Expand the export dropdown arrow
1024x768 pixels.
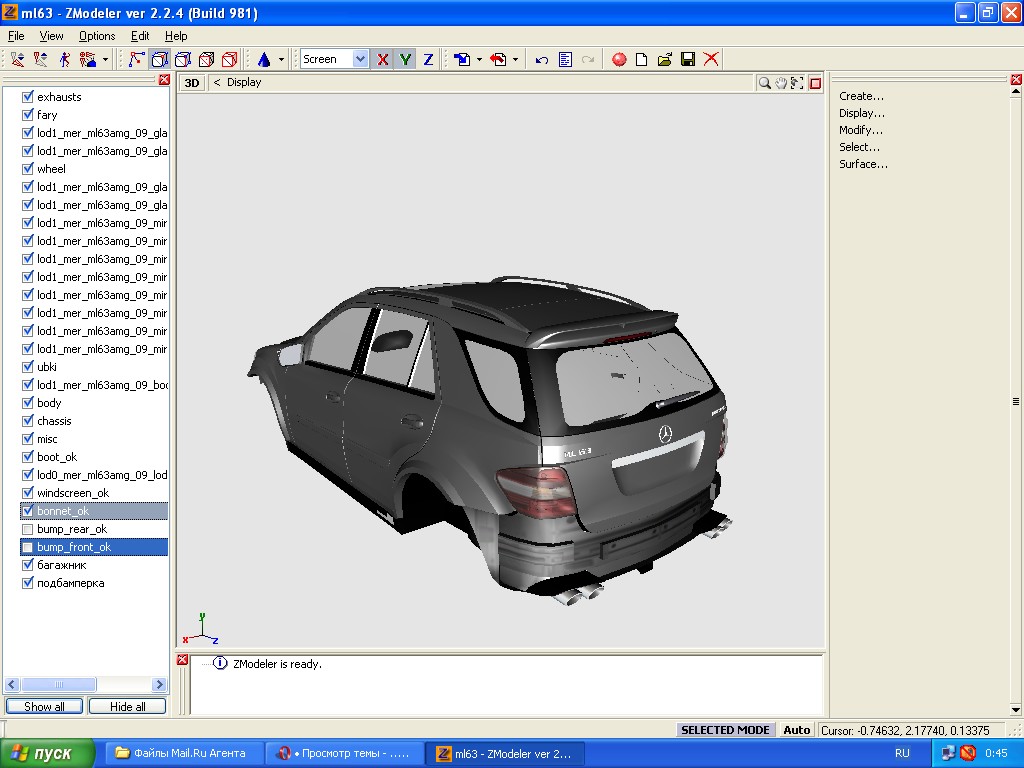(x=515, y=59)
